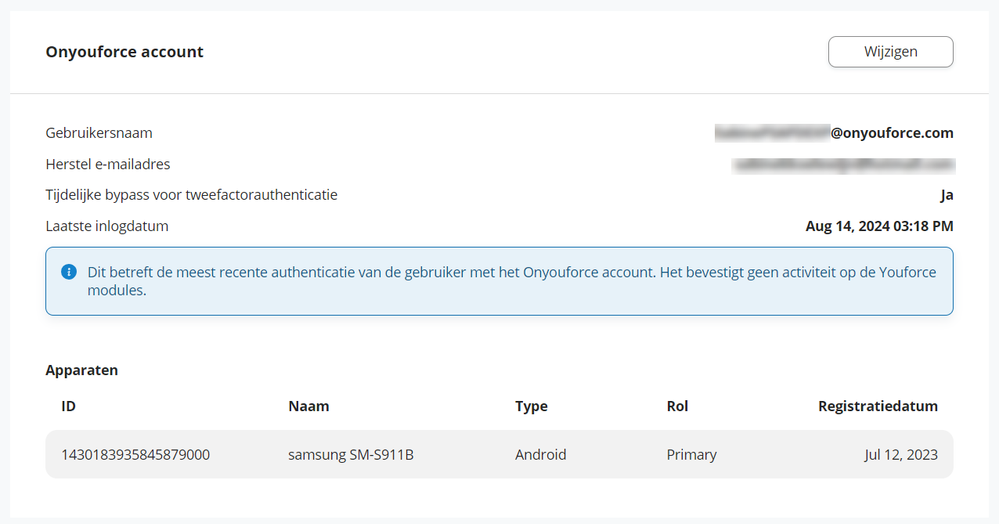Click the Registratiedatum column header
This screenshot has height=524, width=999.
click(877, 406)
